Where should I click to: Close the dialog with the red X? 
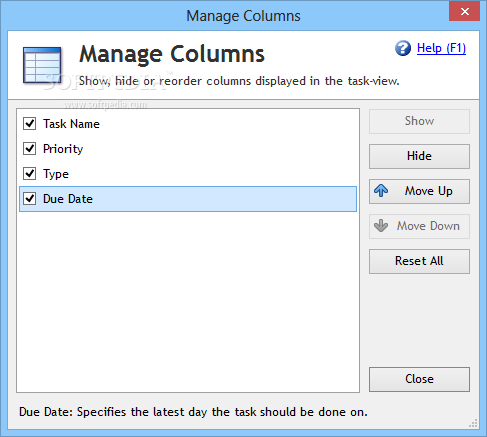(x=464, y=12)
